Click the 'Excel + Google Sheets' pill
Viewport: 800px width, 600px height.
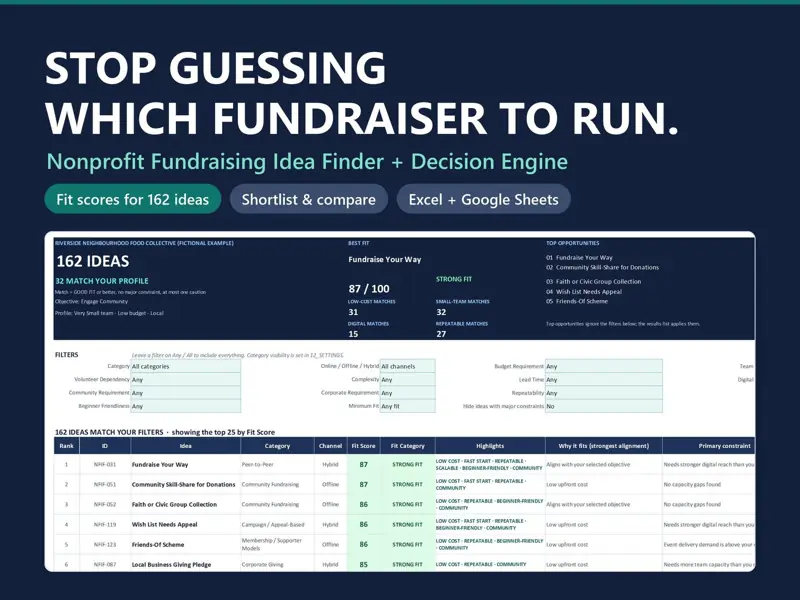click(x=483, y=199)
